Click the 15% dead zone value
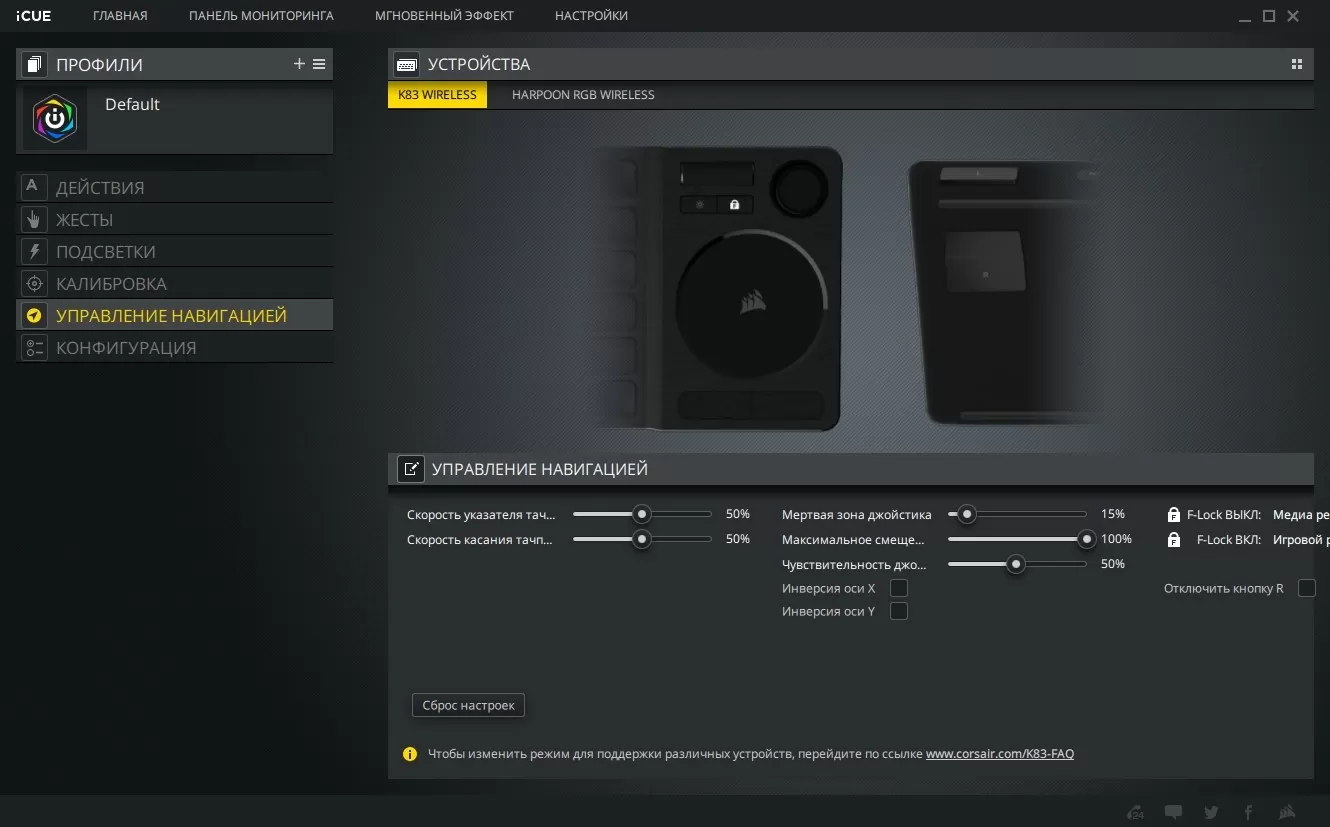Viewport: 1330px width, 827px height. click(1112, 514)
